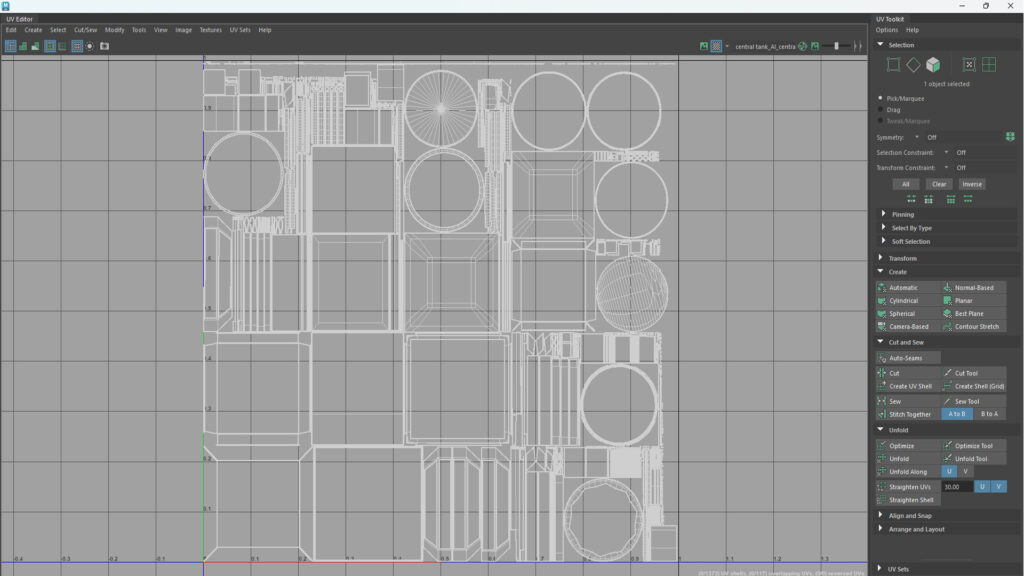
Task: Toggle the grid display icon in the toolbar
Action: 77,46
